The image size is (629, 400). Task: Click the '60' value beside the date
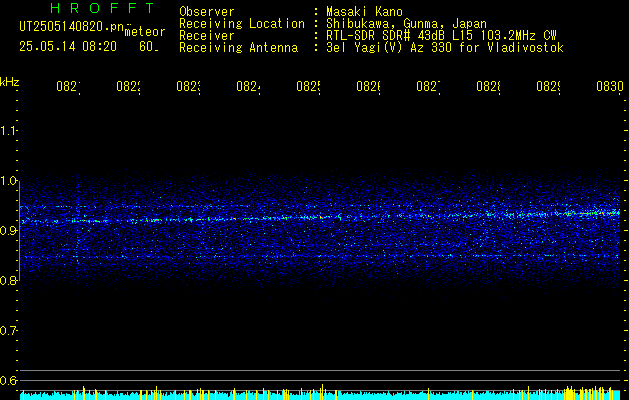[148, 47]
